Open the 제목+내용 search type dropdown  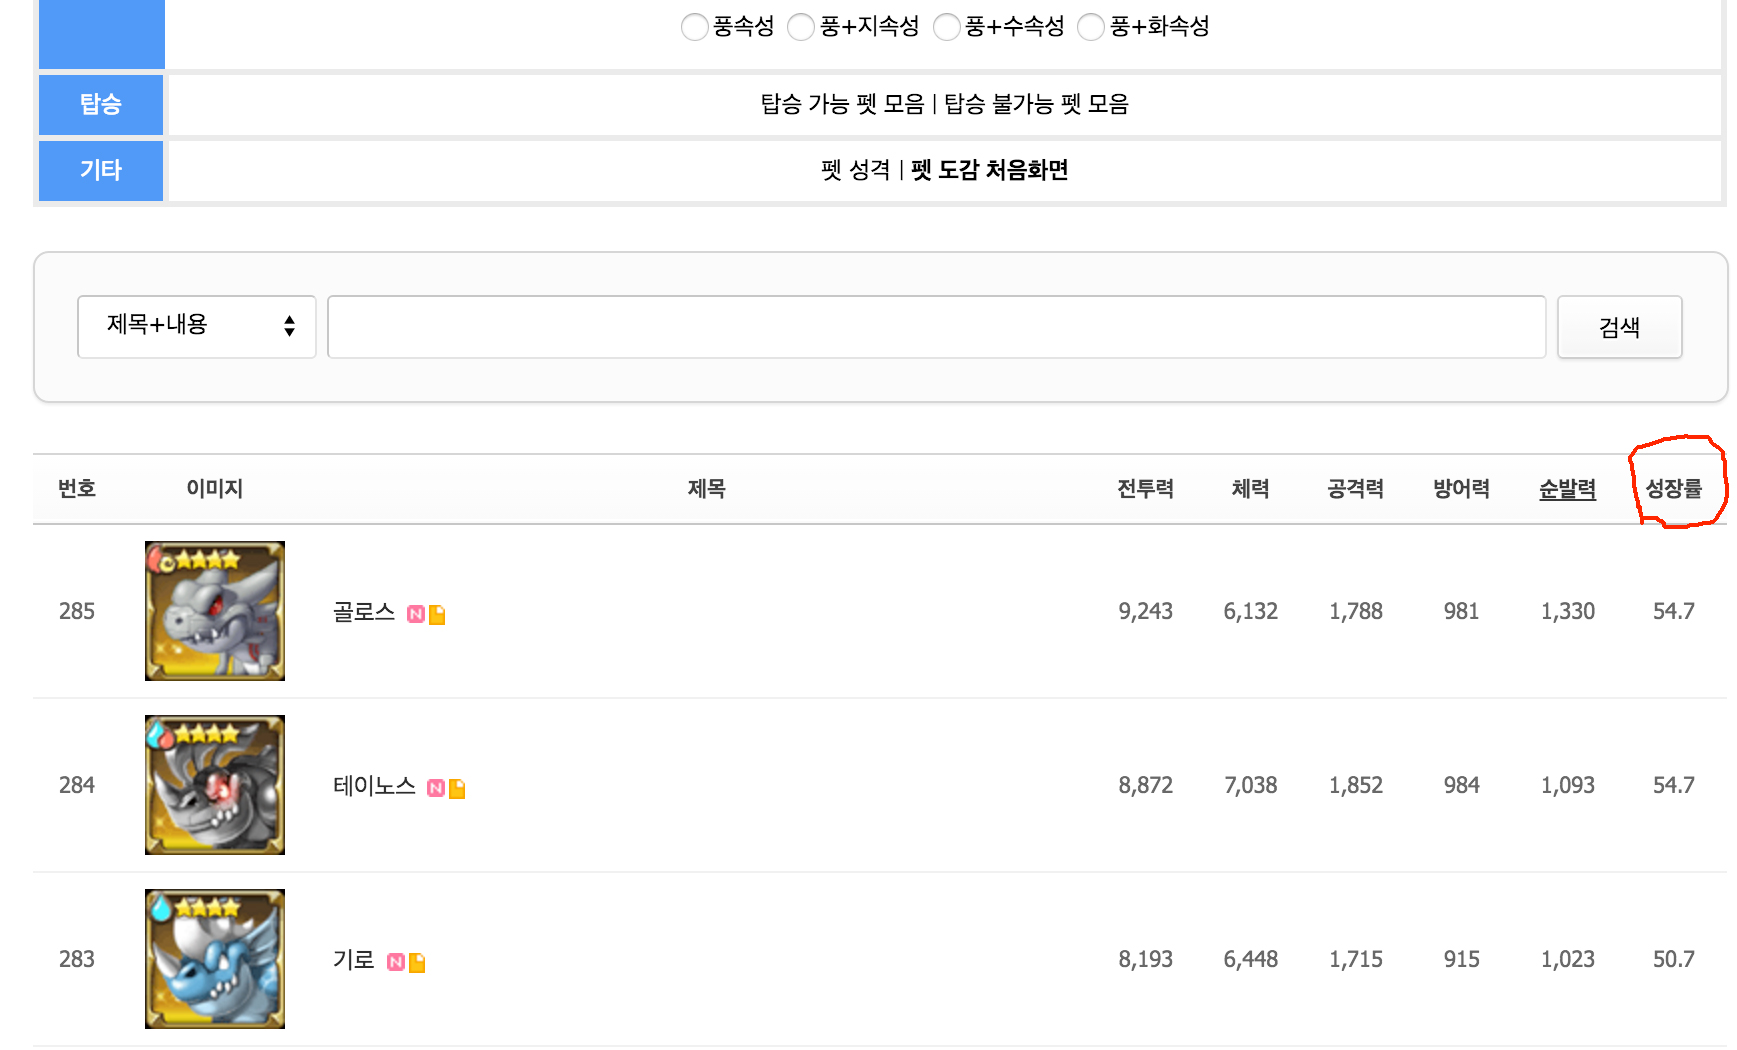click(x=197, y=326)
